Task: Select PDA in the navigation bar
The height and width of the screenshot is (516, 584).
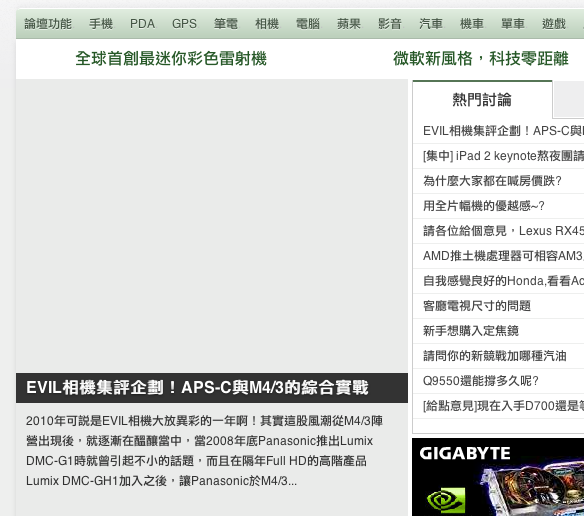Action: click(x=142, y=24)
